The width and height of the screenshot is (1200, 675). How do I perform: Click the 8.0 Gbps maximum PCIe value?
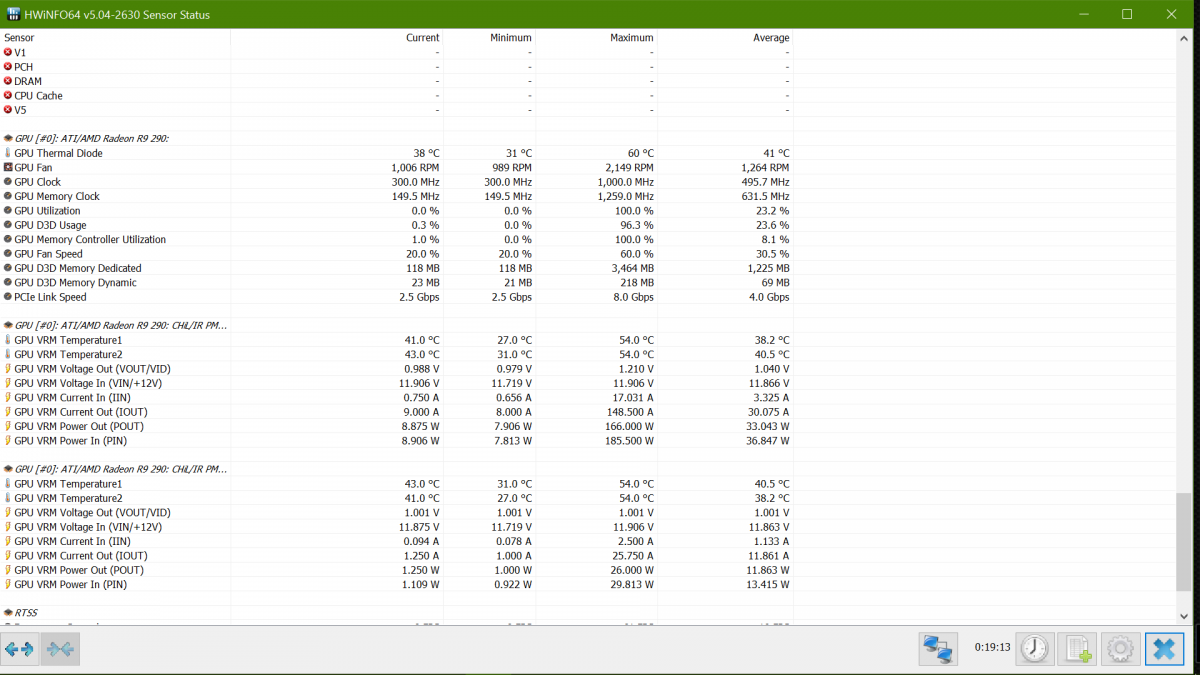633,297
